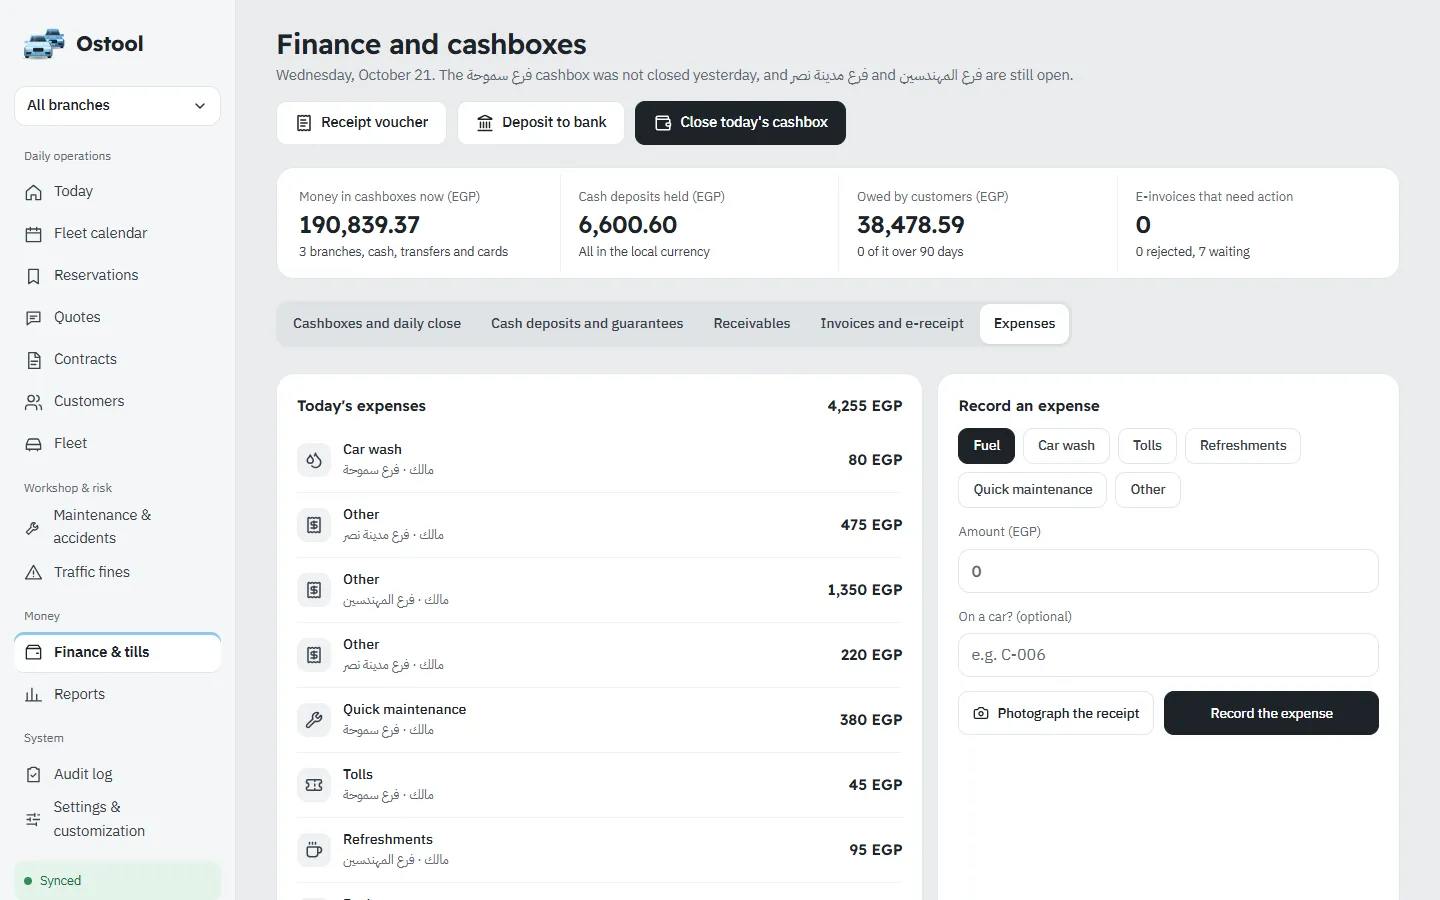This screenshot has width=1440, height=900.
Task: Click the Quotes icon in the sidebar
Action: tap(34, 318)
